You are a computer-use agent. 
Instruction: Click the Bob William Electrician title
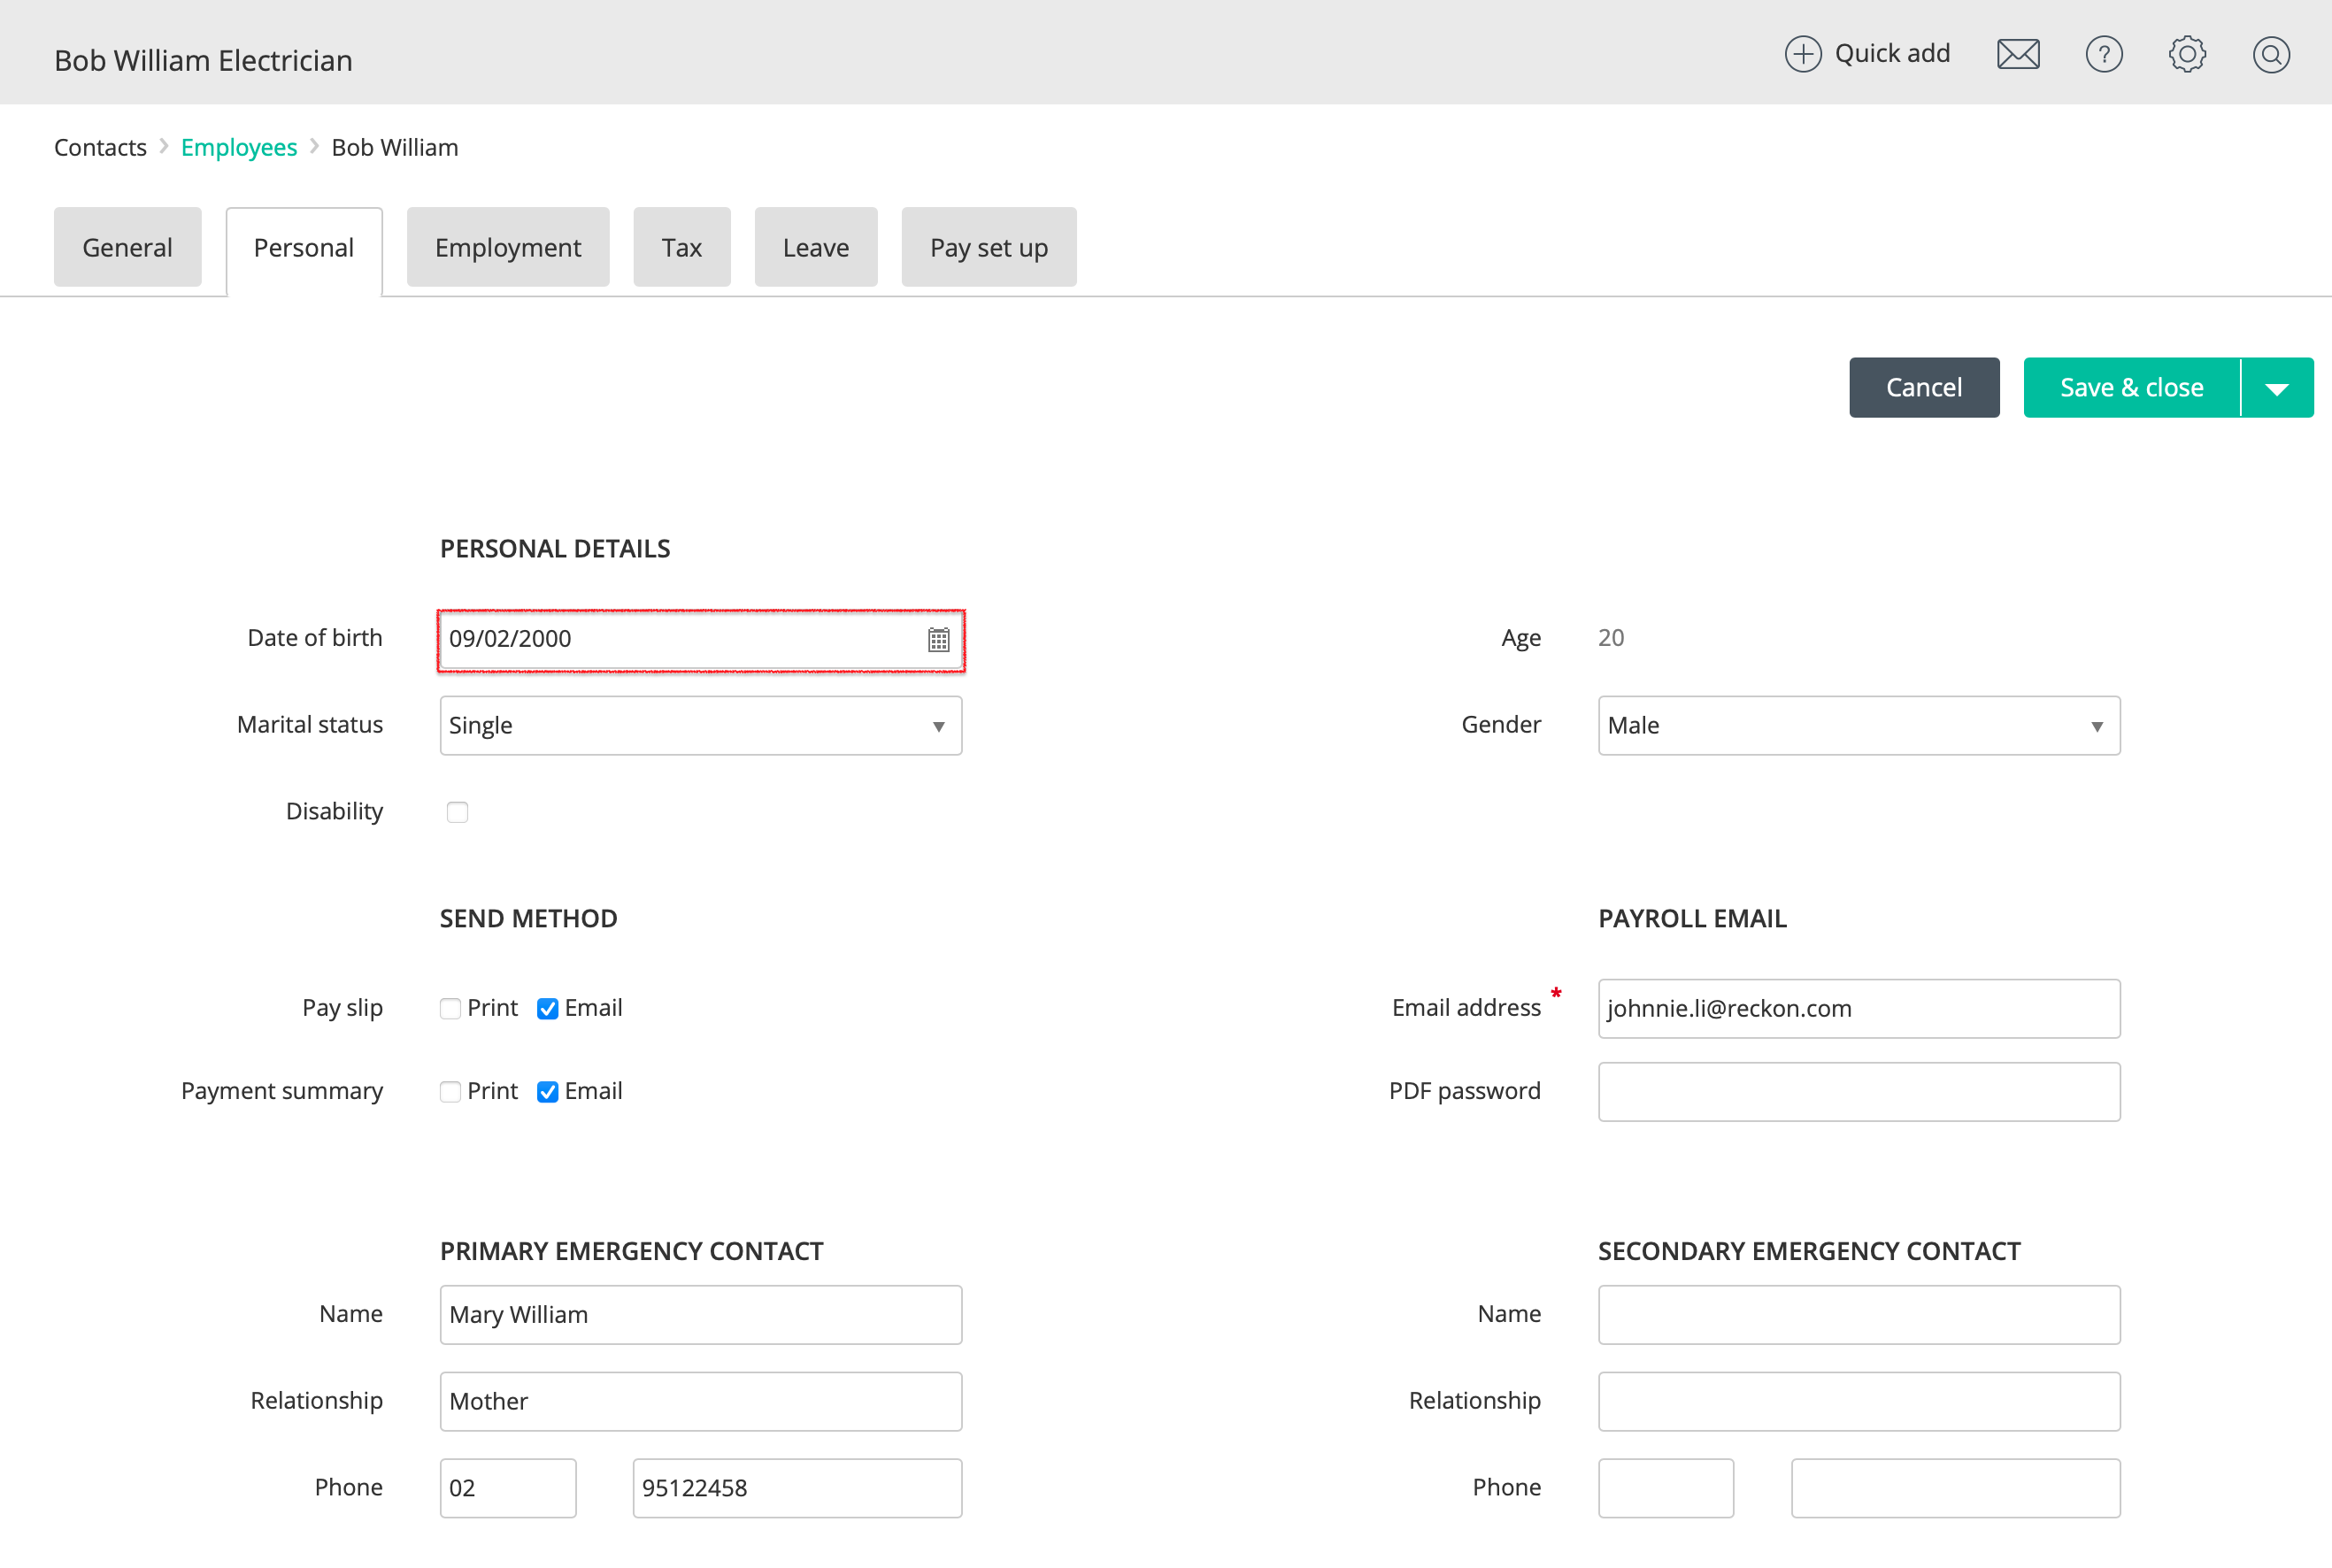point(203,60)
